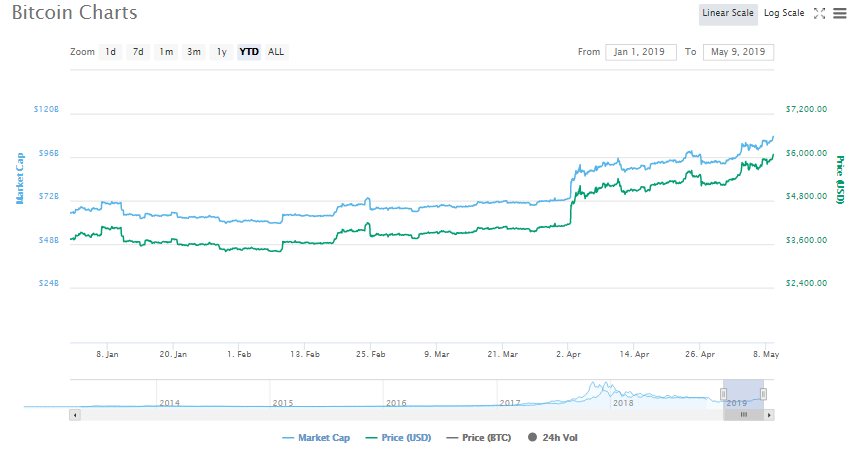Click the right navigator range handle
This screenshot has height=449, width=859.
(763, 394)
